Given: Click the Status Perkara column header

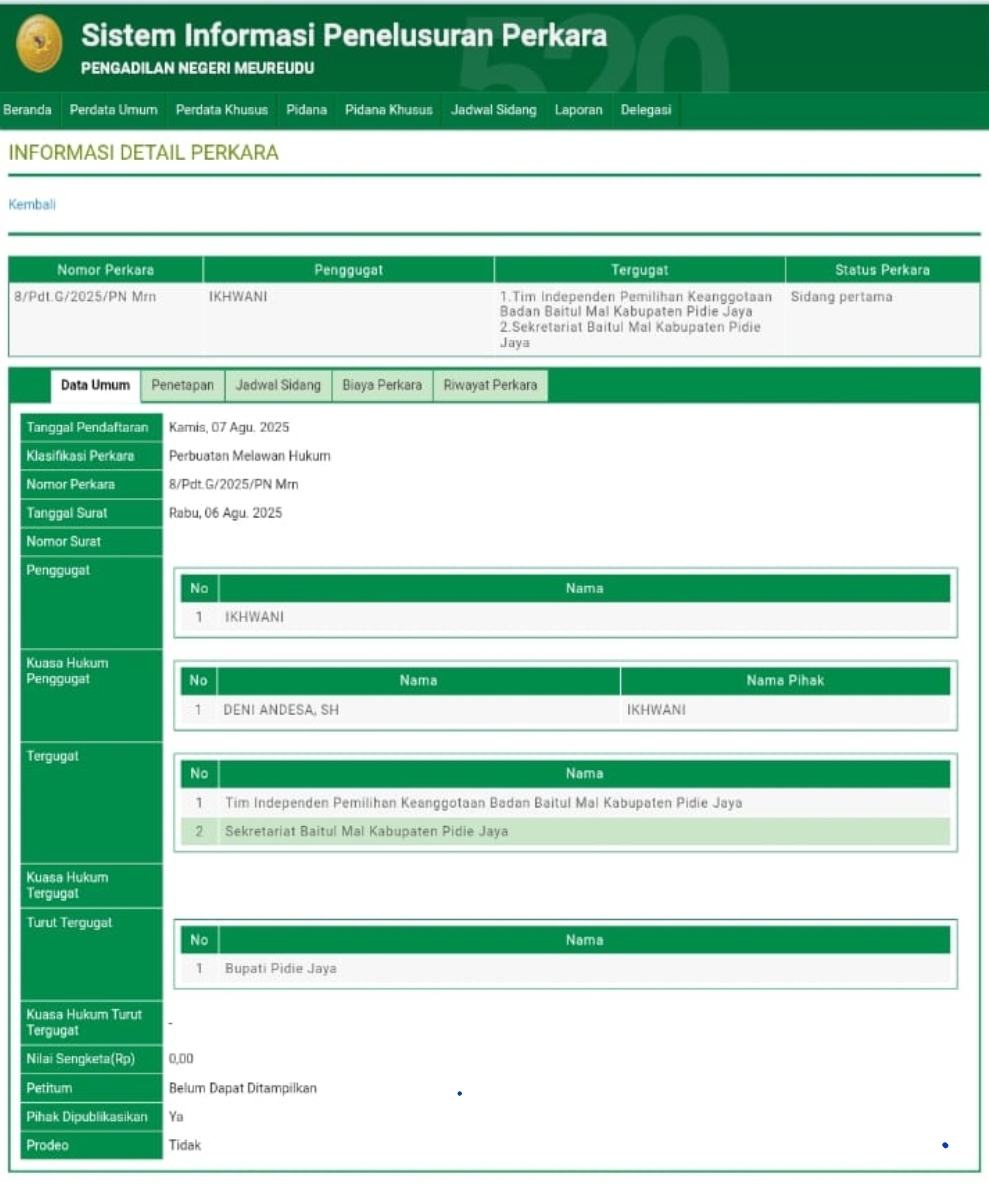Looking at the screenshot, I should [x=883, y=270].
